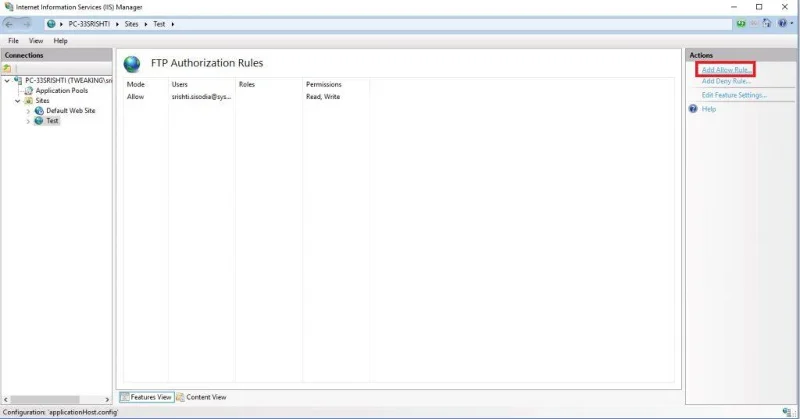The width and height of the screenshot is (800, 419).
Task: Click the Back navigation arrow
Action: point(9,24)
